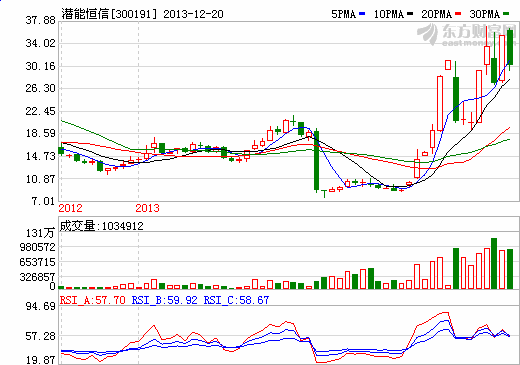Click price axis value 37.88
Image resolution: width=520 pixels, height=365 pixels.
coord(41,20)
